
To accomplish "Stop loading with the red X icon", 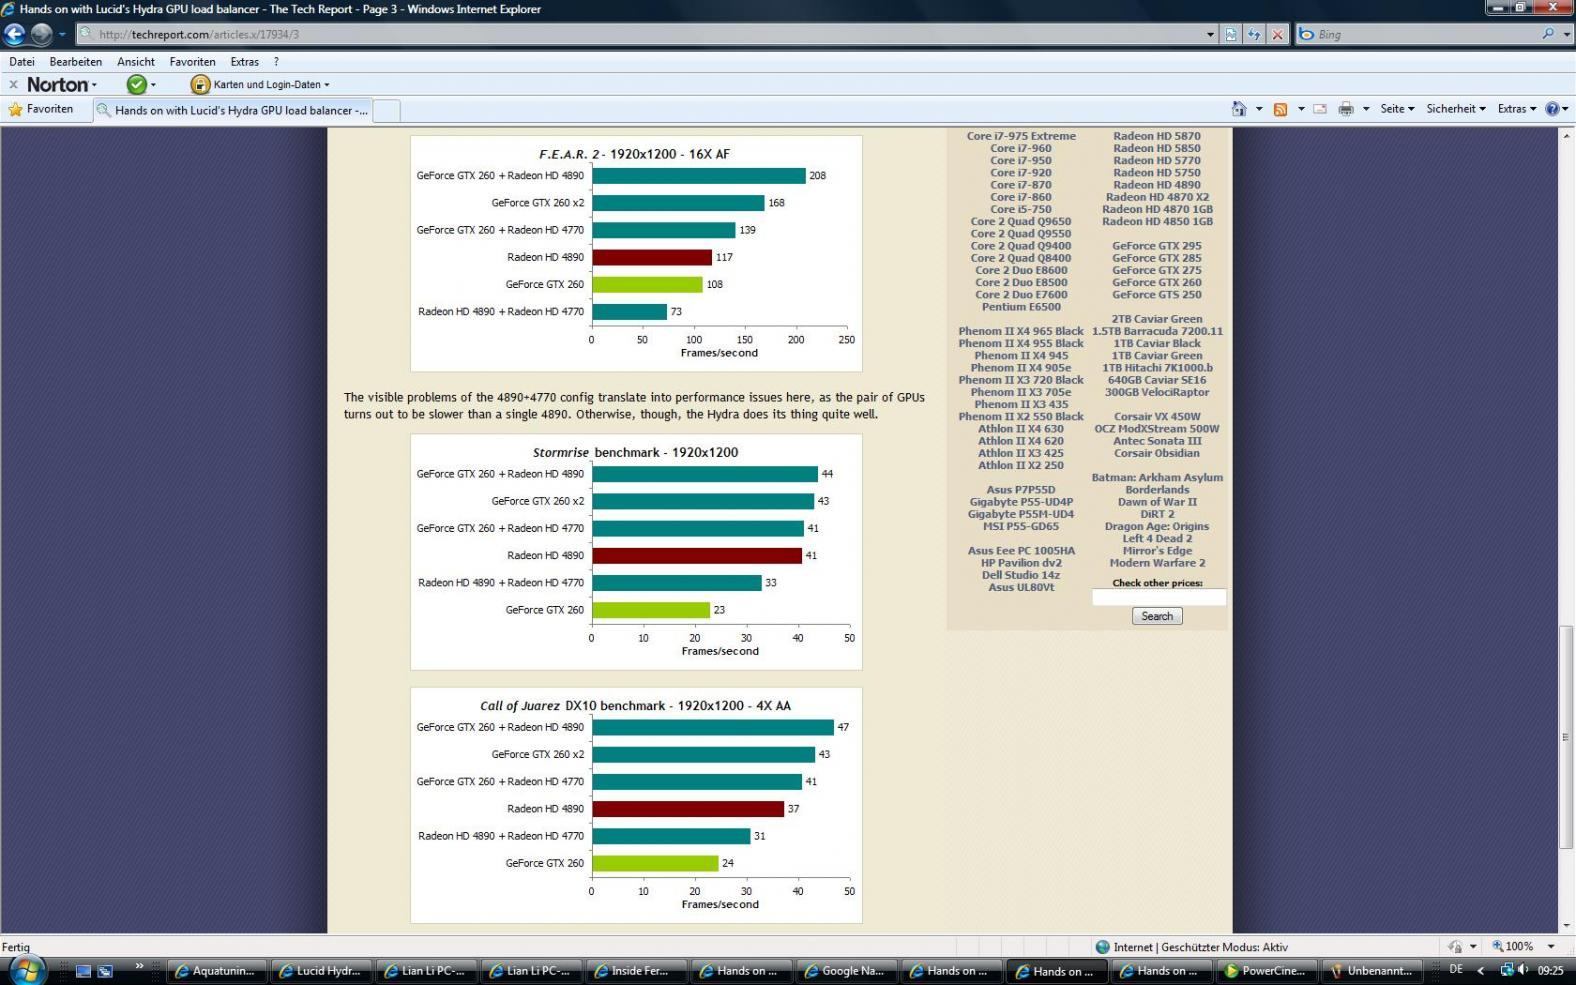I will pos(1277,34).
